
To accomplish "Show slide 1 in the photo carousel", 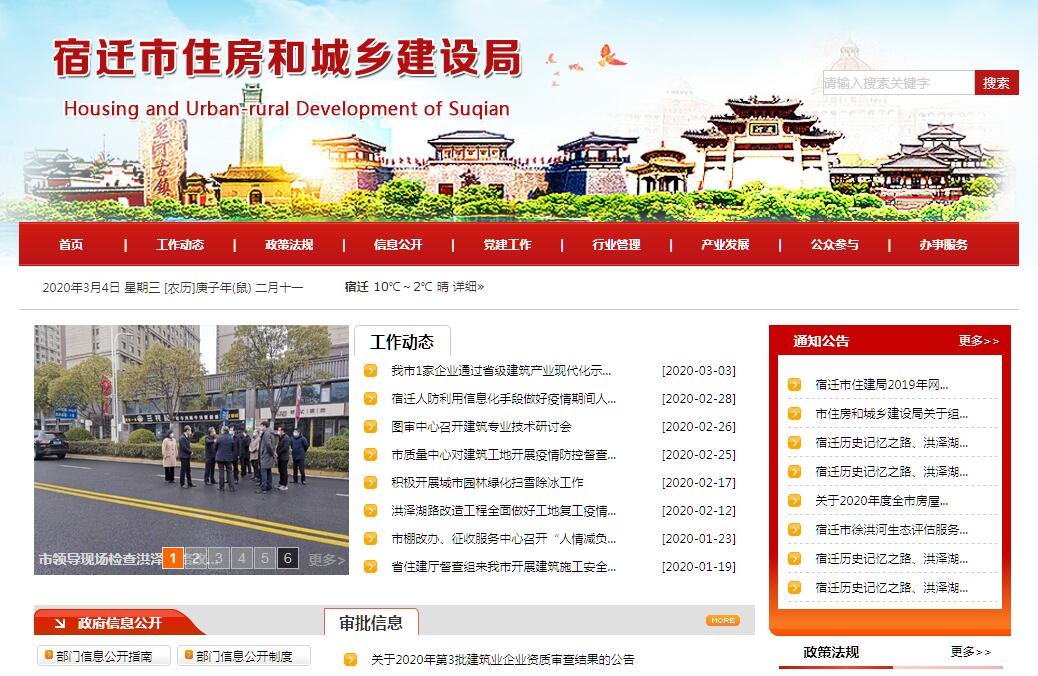I will (x=172, y=558).
